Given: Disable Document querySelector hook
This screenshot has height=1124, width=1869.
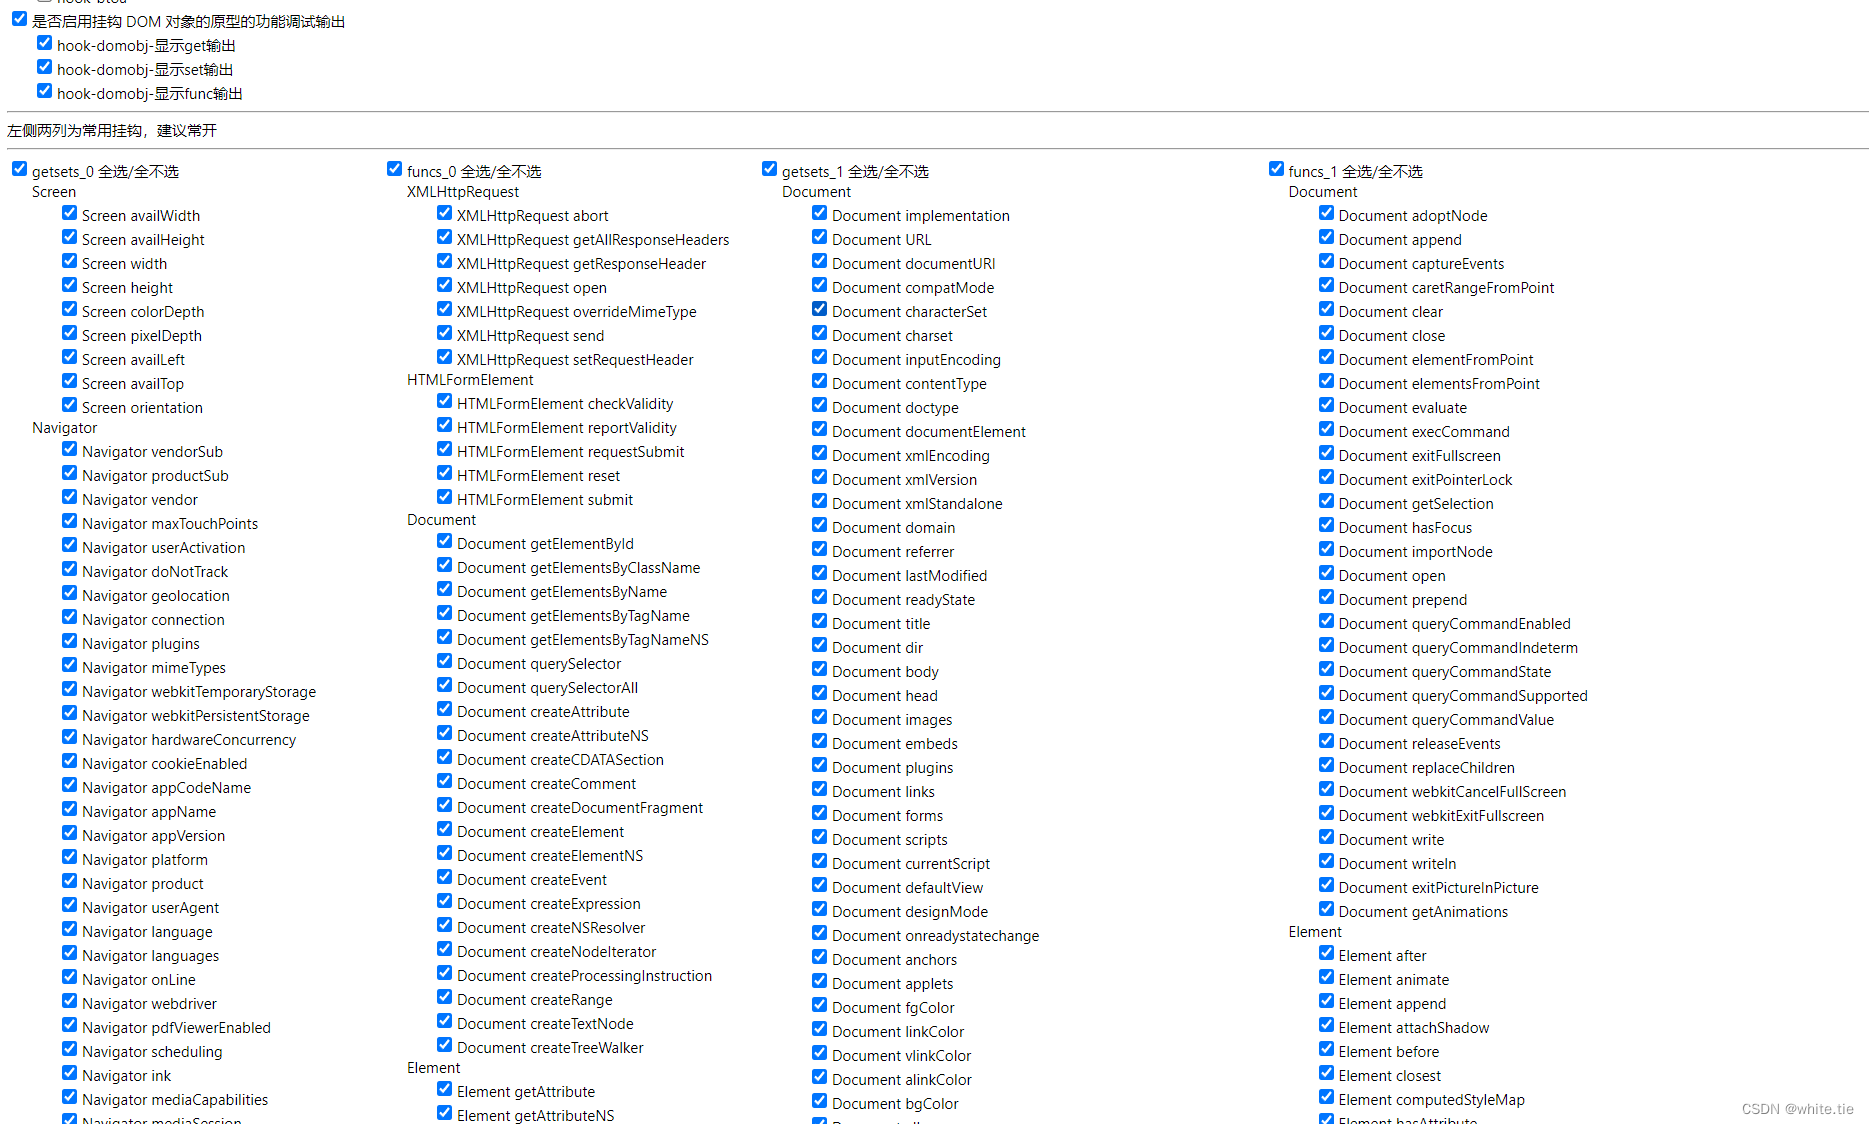Looking at the screenshot, I should coord(444,660).
